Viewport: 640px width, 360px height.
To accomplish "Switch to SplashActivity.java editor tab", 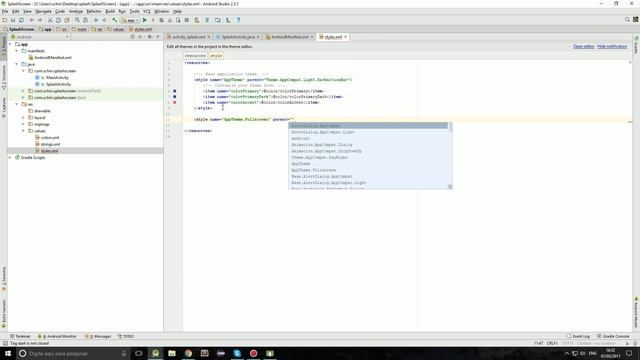I will click(x=238, y=37).
